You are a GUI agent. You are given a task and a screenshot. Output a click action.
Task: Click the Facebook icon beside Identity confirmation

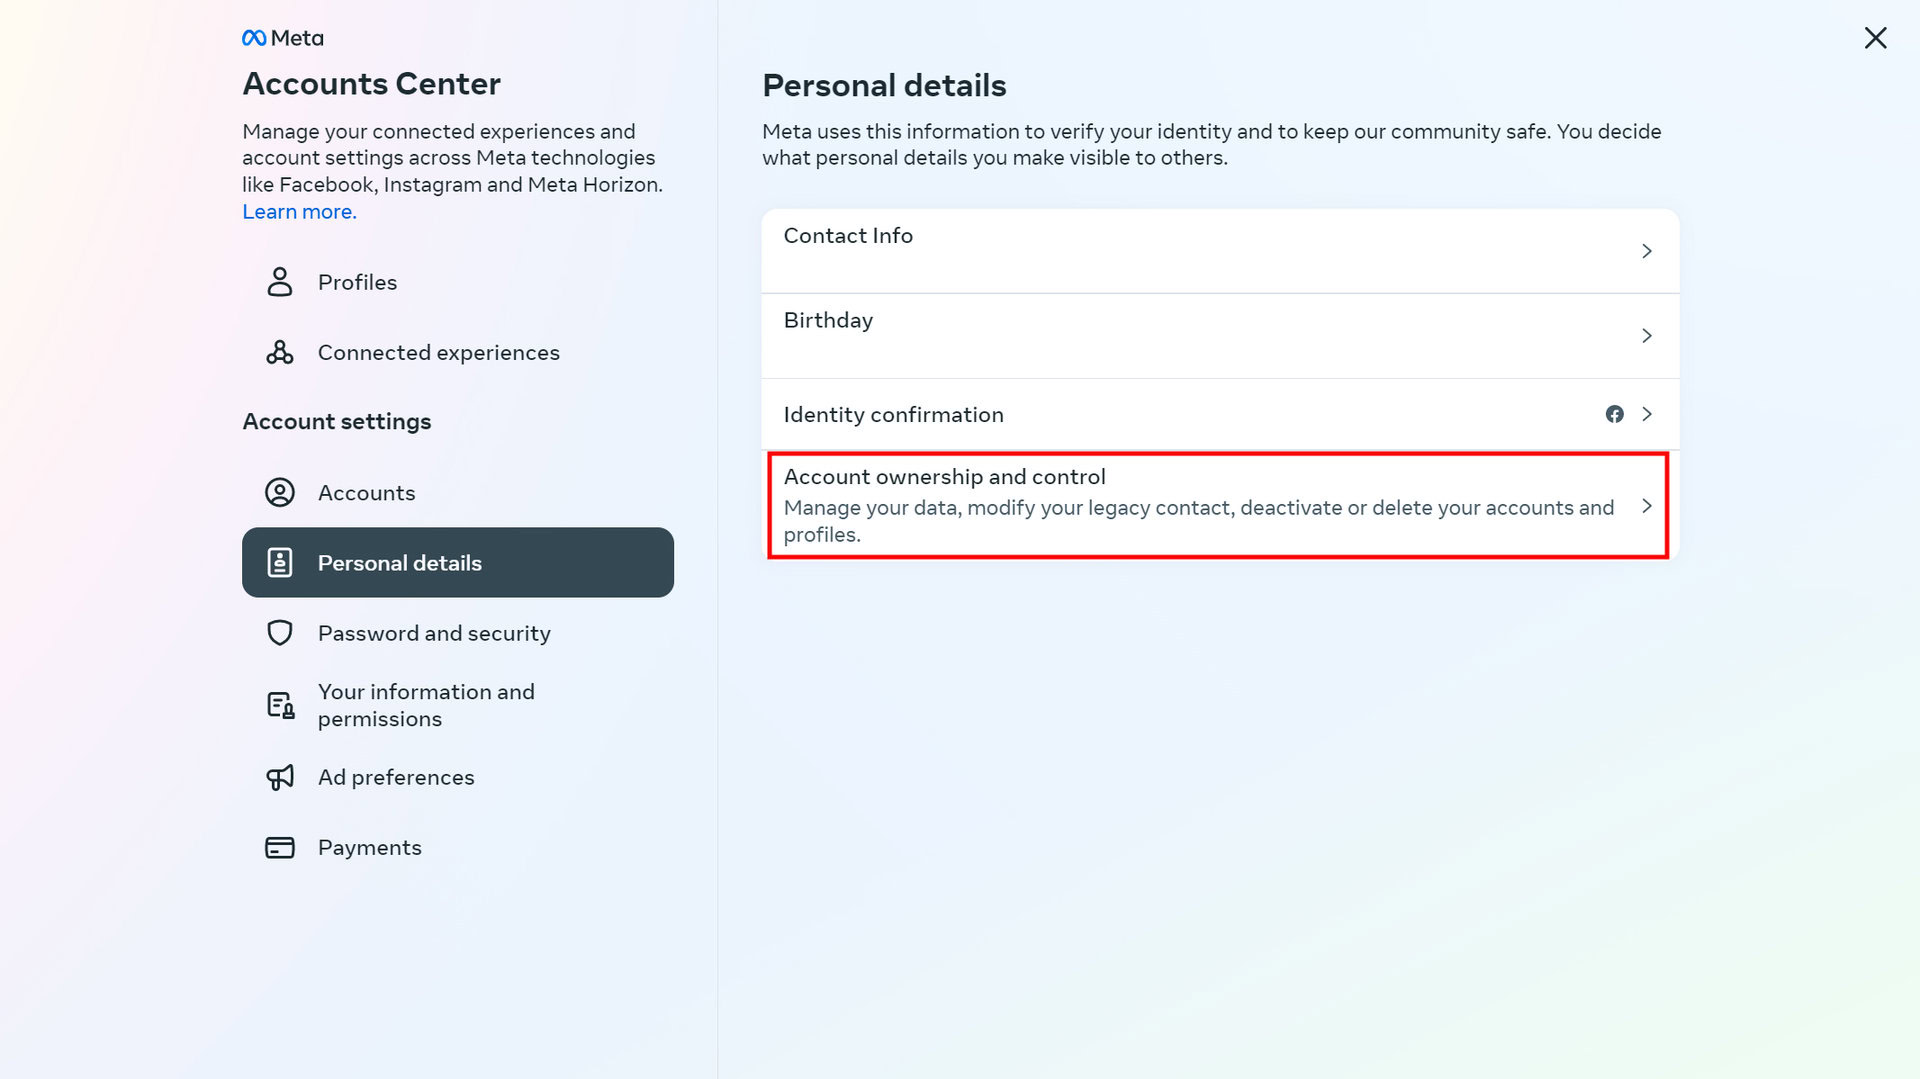point(1614,414)
